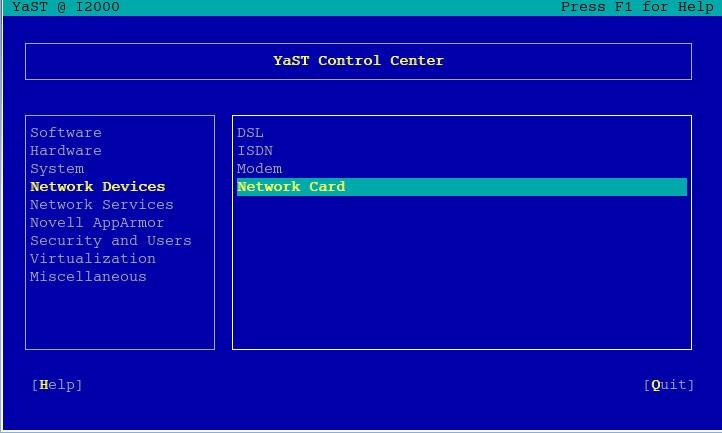Choose the System category
722x433 pixels.
click(57, 169)
